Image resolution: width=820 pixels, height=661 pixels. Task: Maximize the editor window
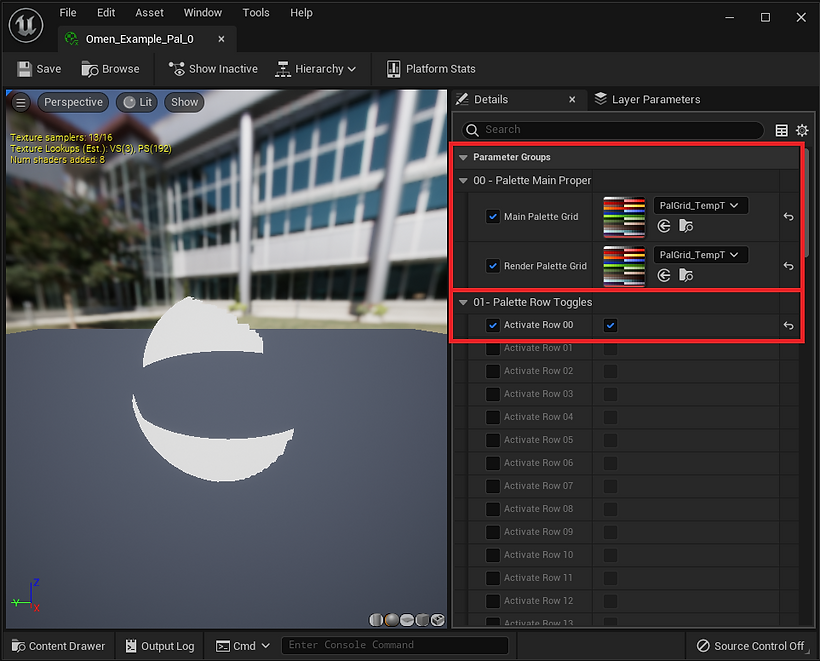765,17
